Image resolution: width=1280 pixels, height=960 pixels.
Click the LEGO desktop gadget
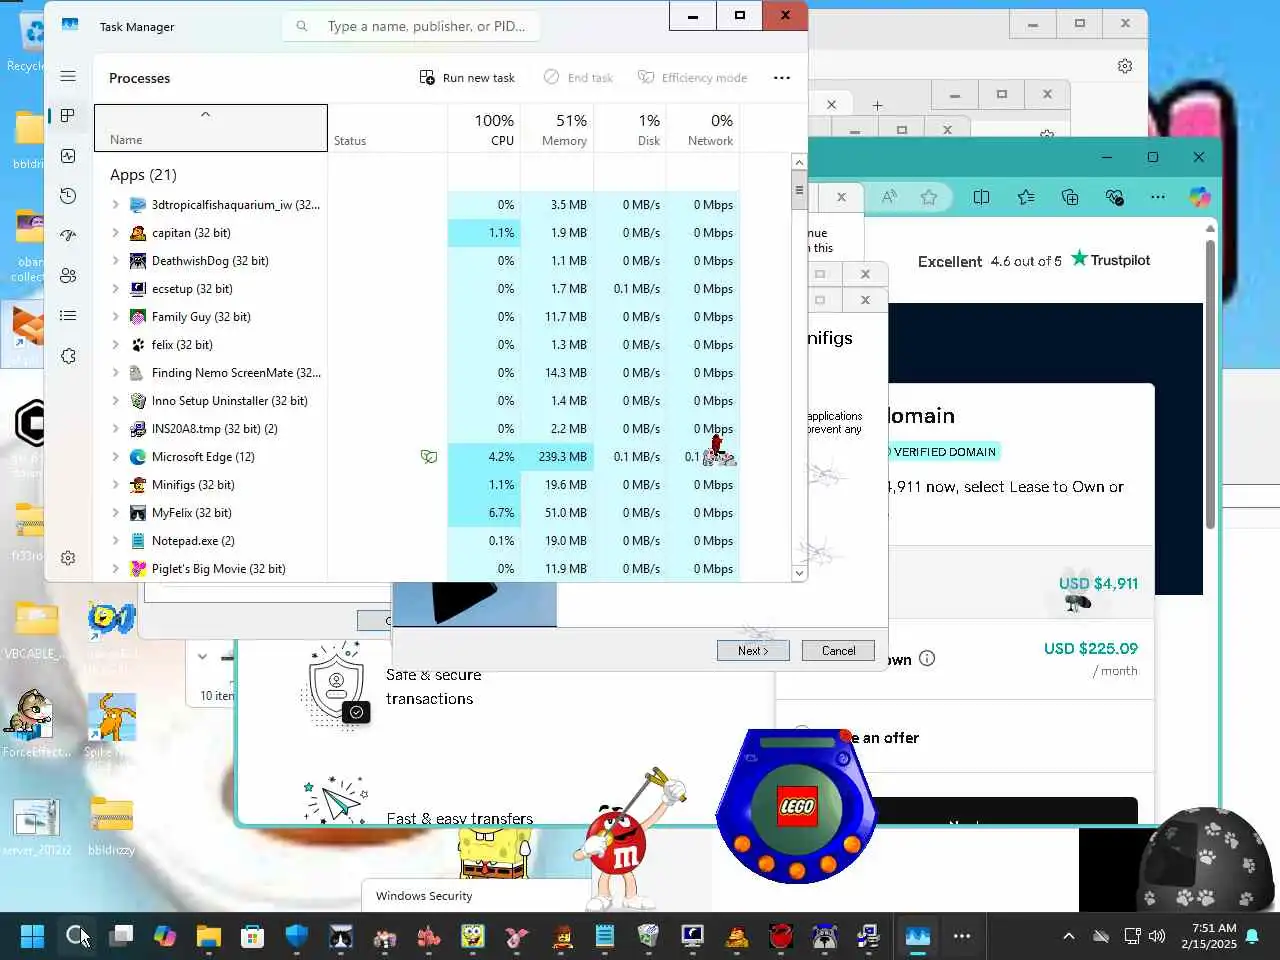tap(796, 806)
